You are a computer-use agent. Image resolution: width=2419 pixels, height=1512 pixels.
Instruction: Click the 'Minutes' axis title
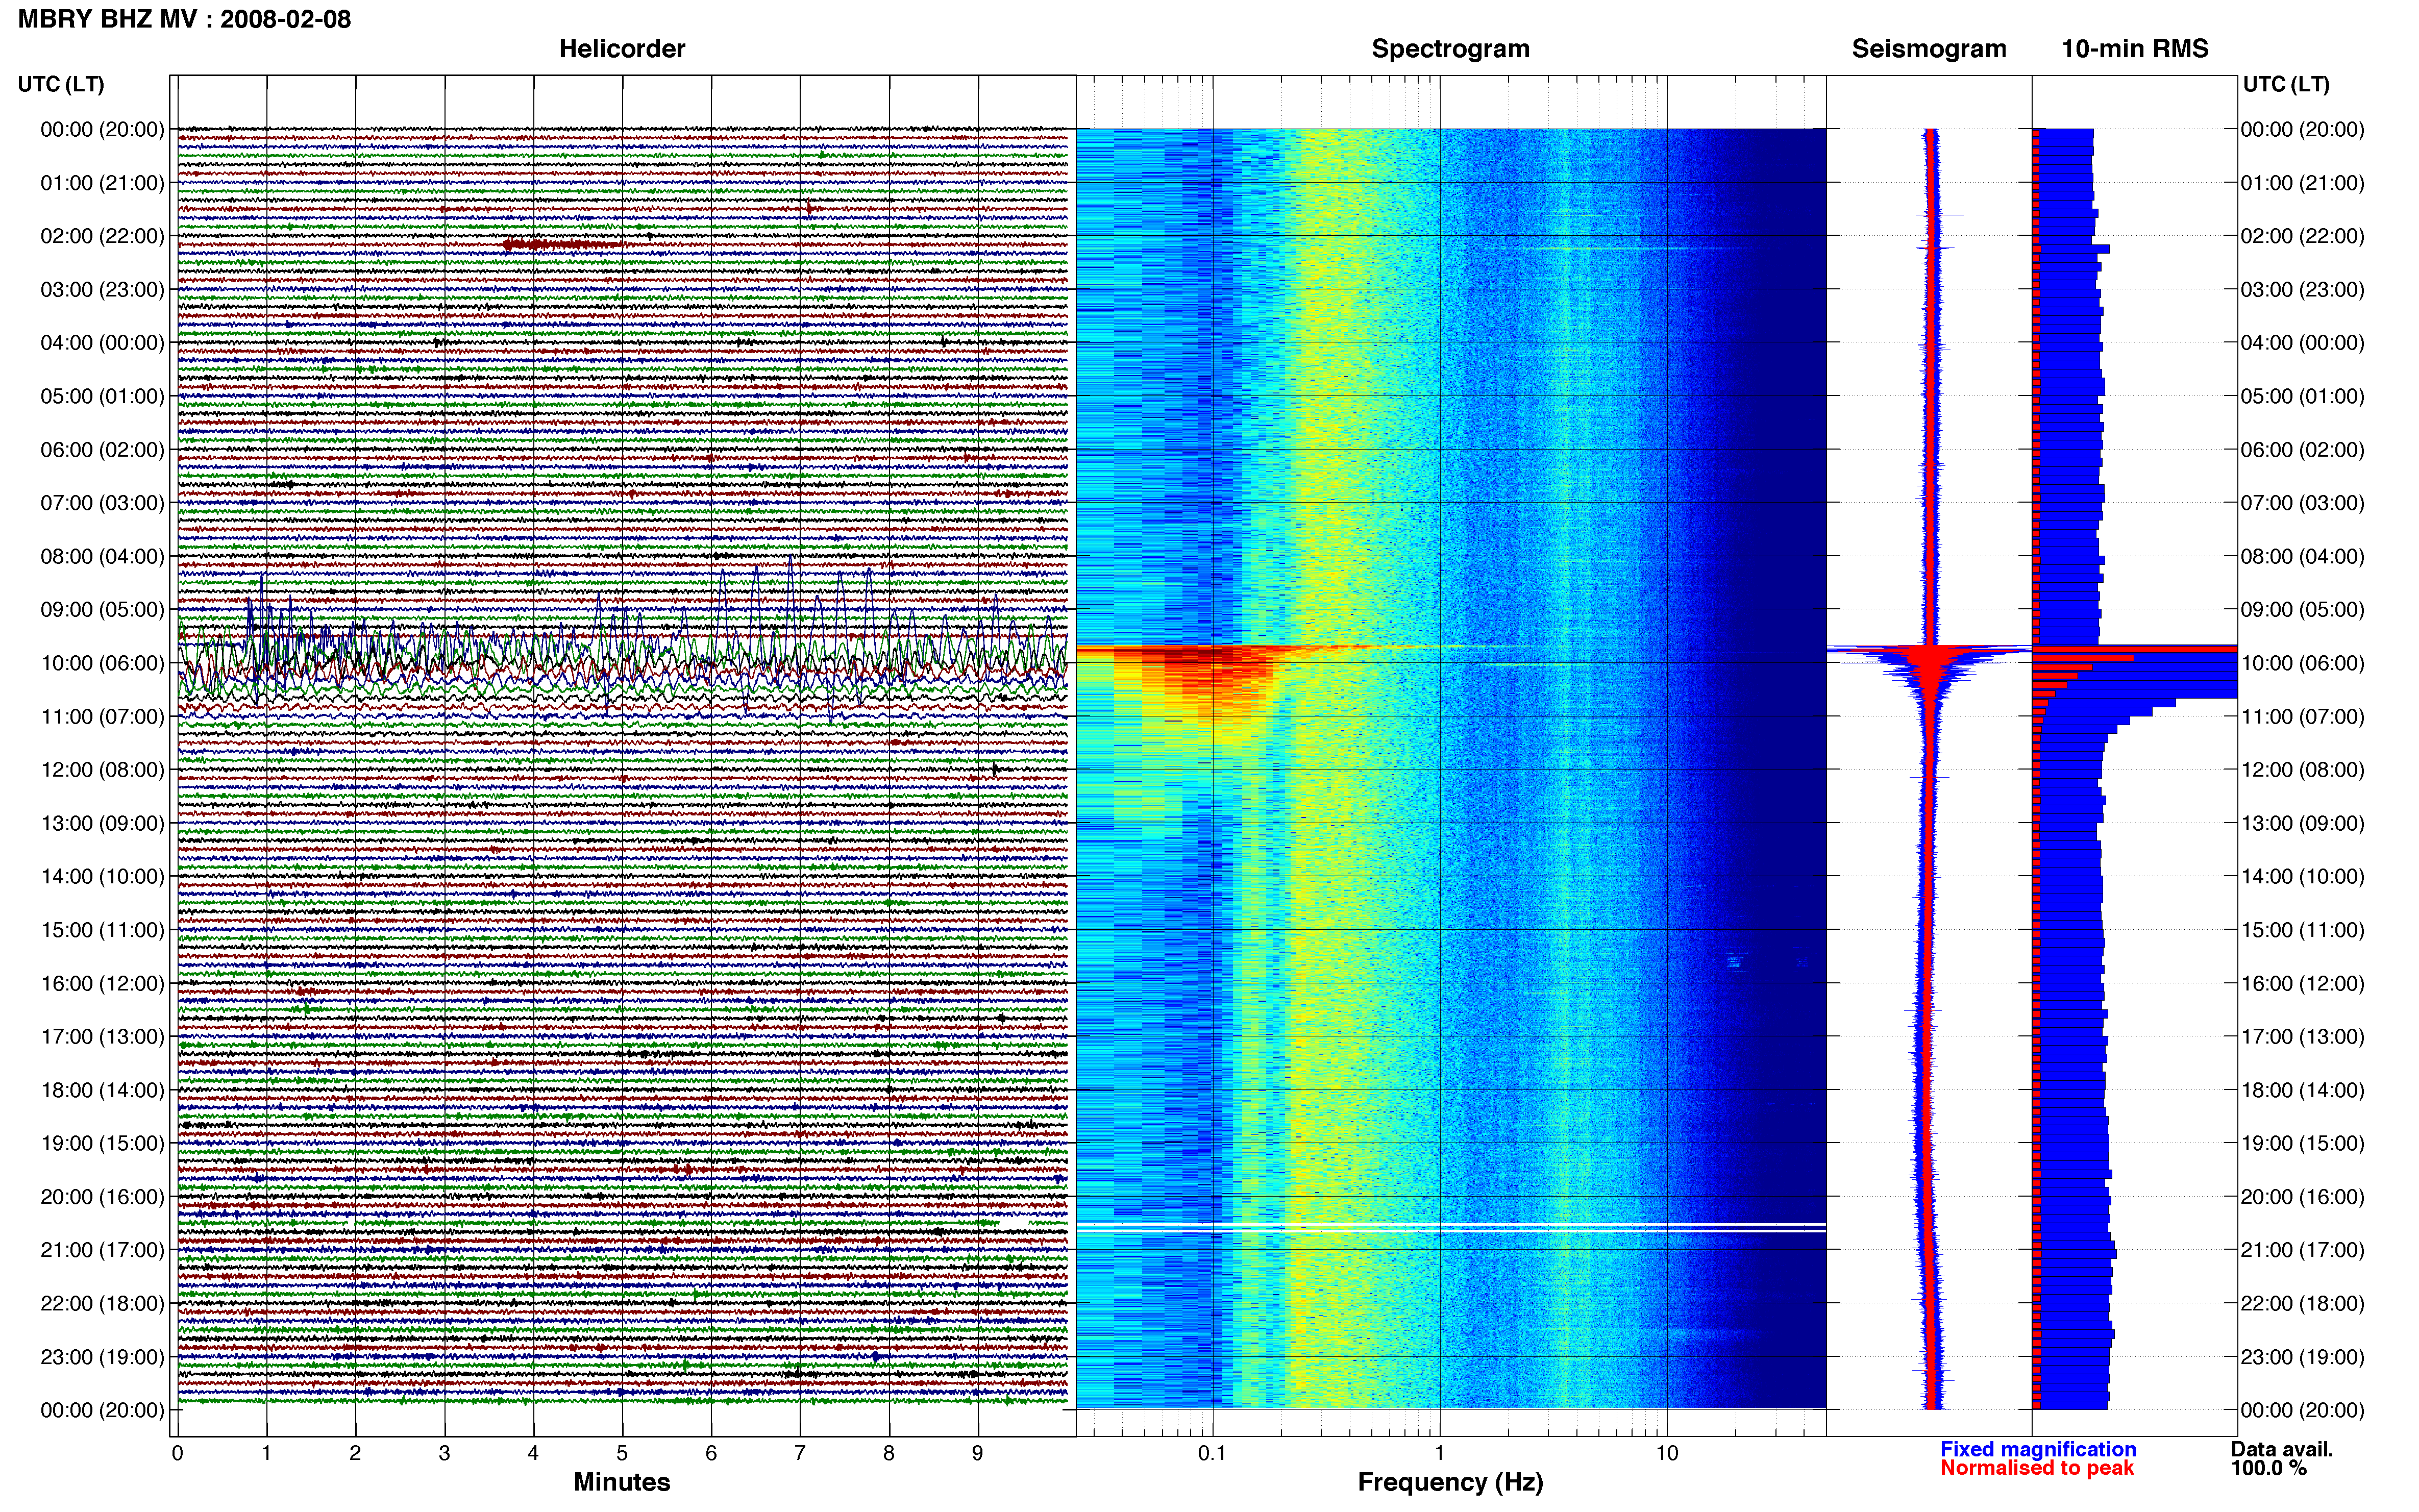(622, 1482)
